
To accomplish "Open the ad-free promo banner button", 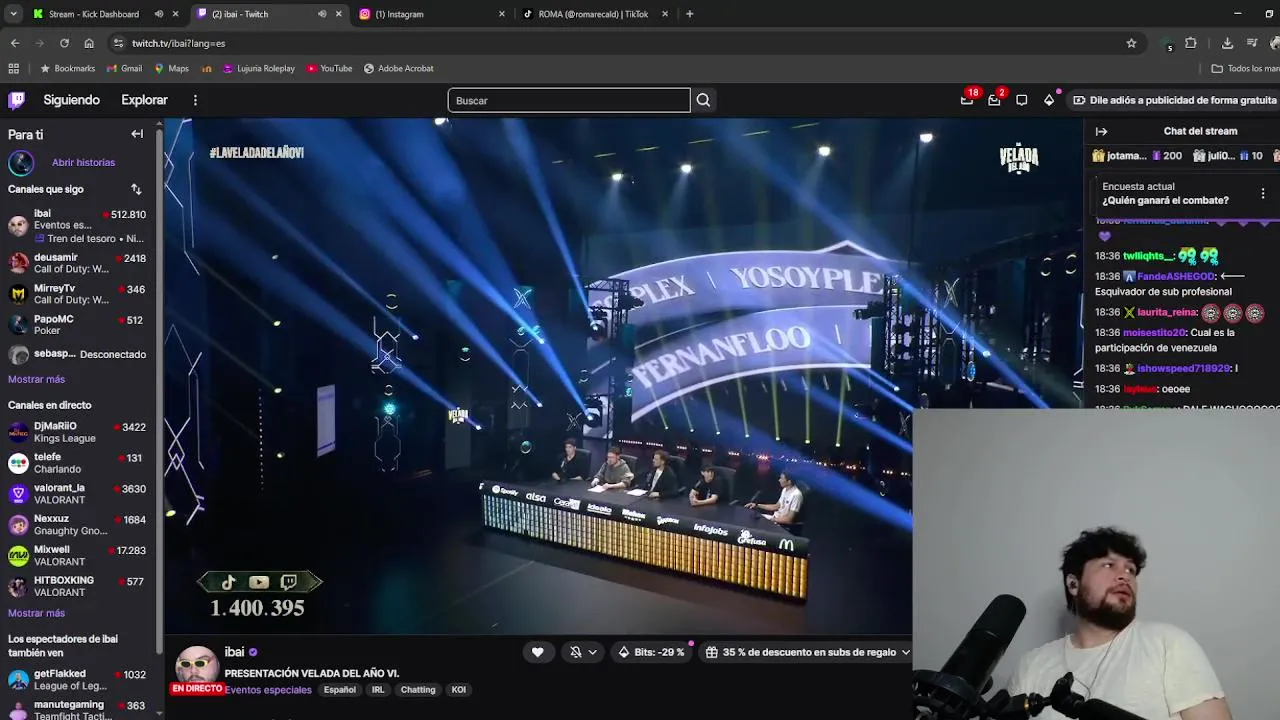I will pyautogui.click(x=1175, y=100).
